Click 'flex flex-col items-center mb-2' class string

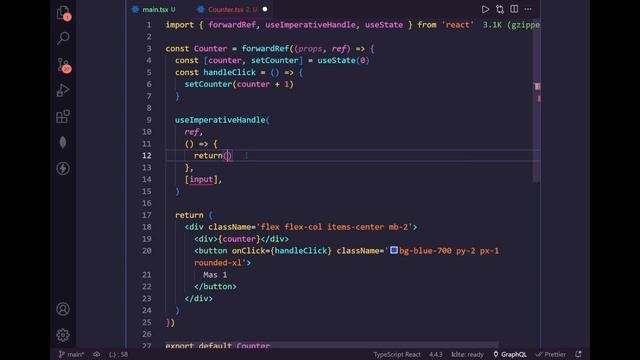point(334,227)
